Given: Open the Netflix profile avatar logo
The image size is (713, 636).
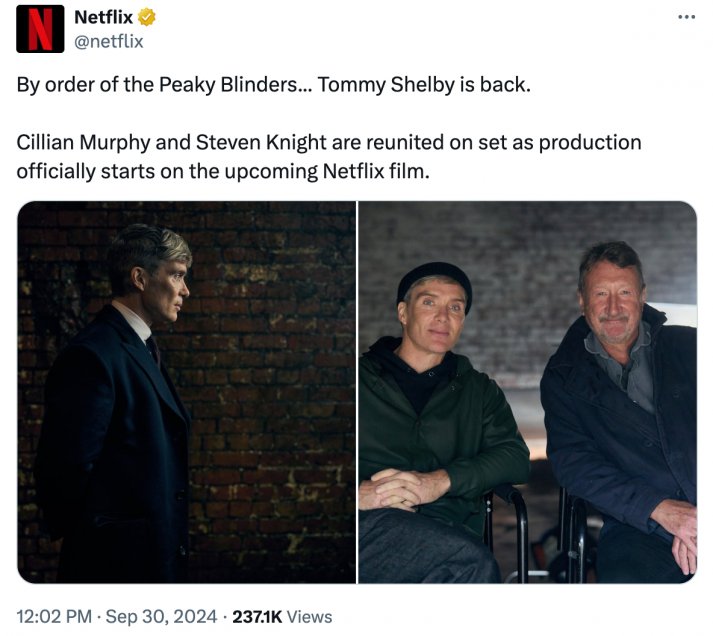Looking at the screenshot, I should pyautogui.click(x=40, y=29).
